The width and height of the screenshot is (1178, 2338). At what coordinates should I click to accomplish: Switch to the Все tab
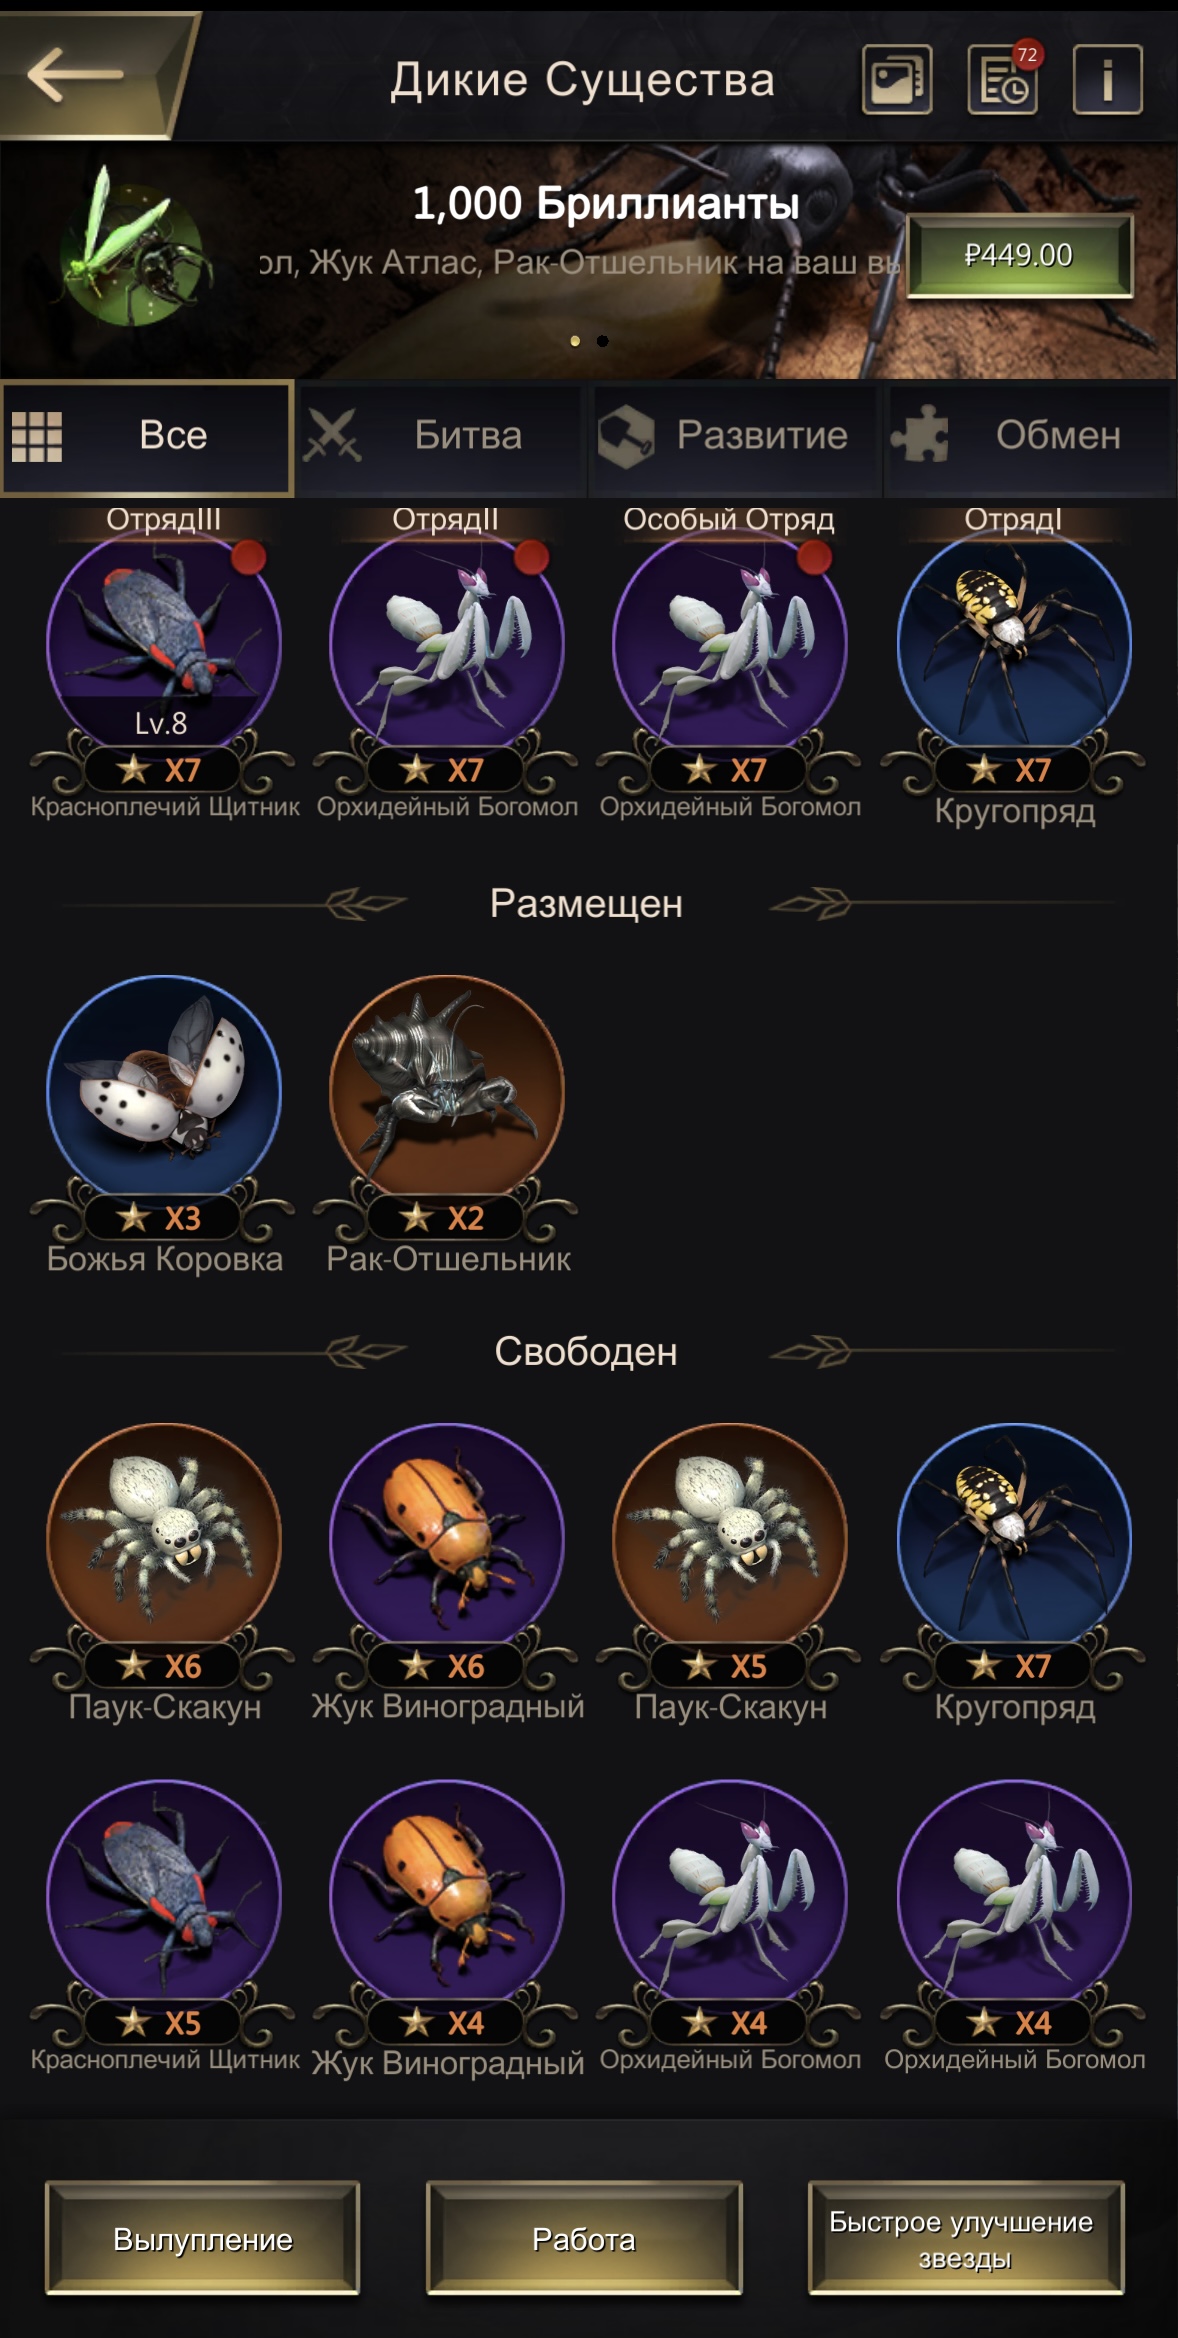pos(148,437)
